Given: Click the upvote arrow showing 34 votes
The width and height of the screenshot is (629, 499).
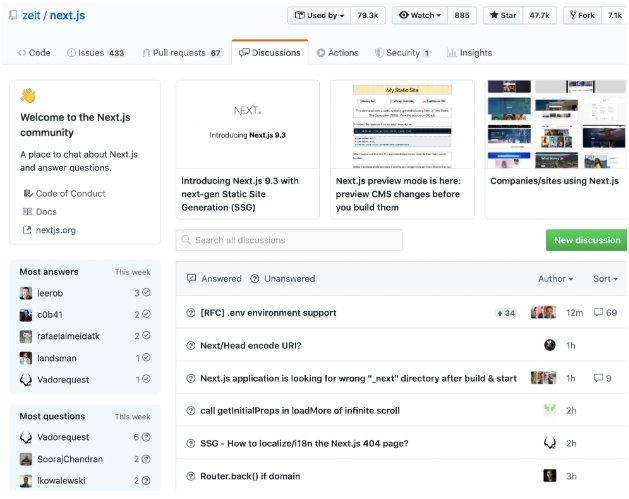Looking at the screenshot, I should tap(500, 313).
